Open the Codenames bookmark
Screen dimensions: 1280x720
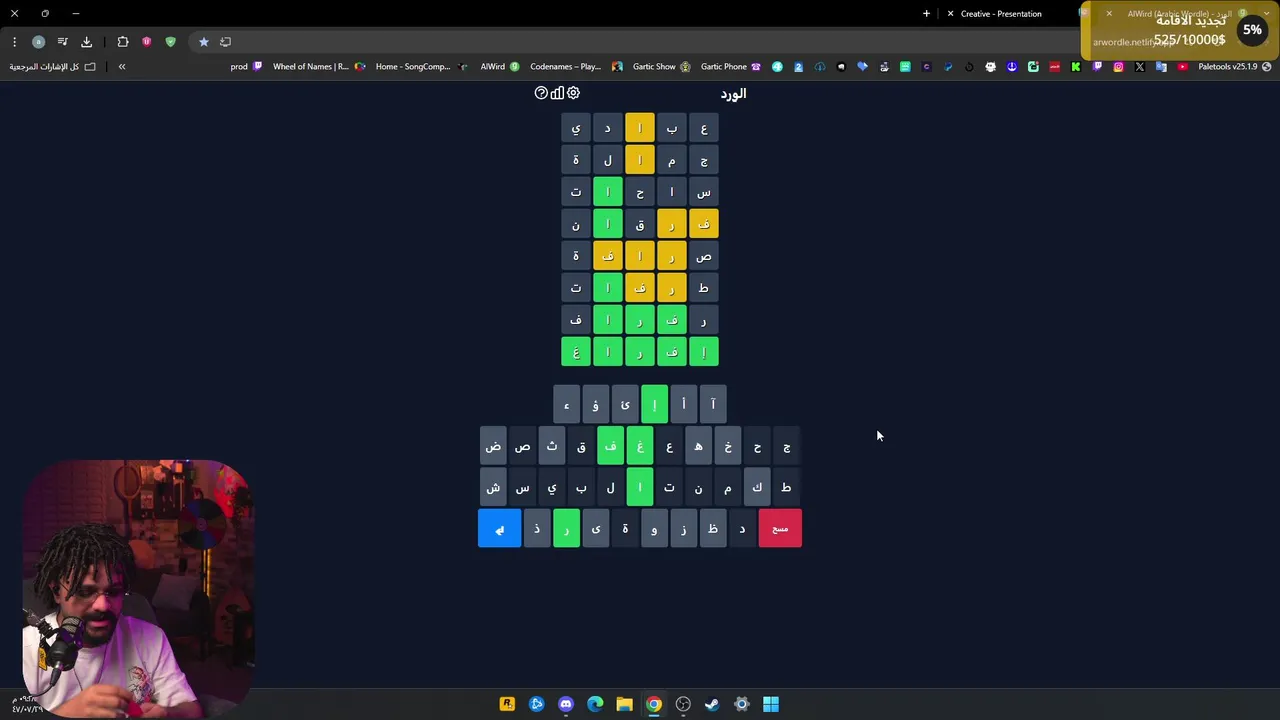[576, 67]
